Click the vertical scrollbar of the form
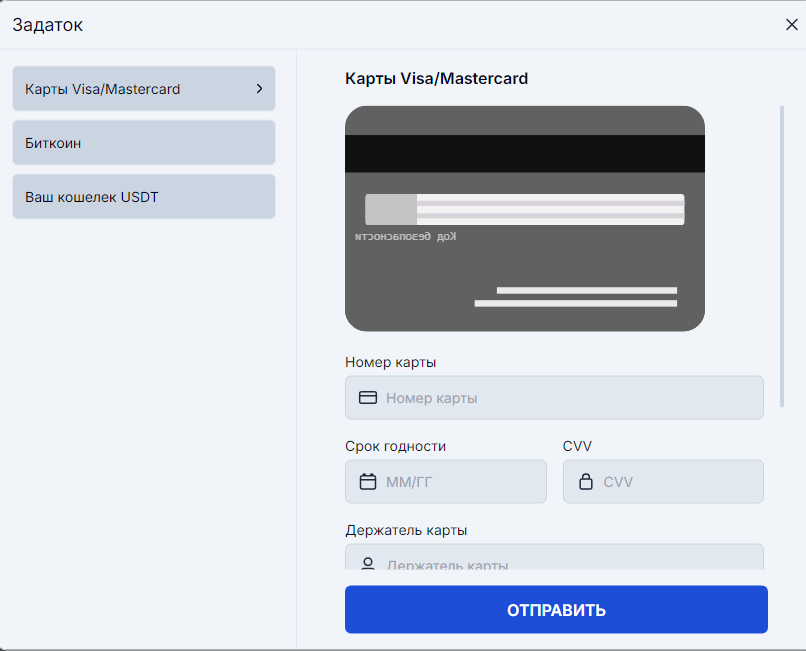This screenshot has height=651, width=806. pyautogui.click(x=782, y=256)
